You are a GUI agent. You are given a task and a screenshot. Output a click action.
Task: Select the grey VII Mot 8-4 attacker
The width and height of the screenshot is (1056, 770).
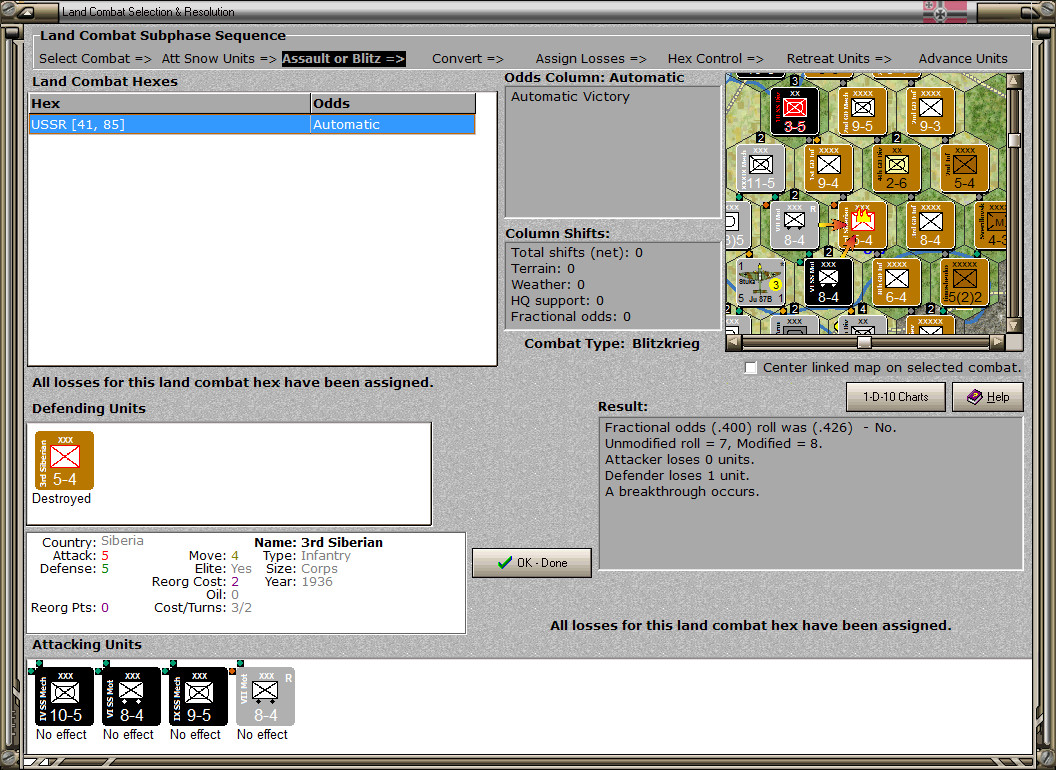pos(265,697)
